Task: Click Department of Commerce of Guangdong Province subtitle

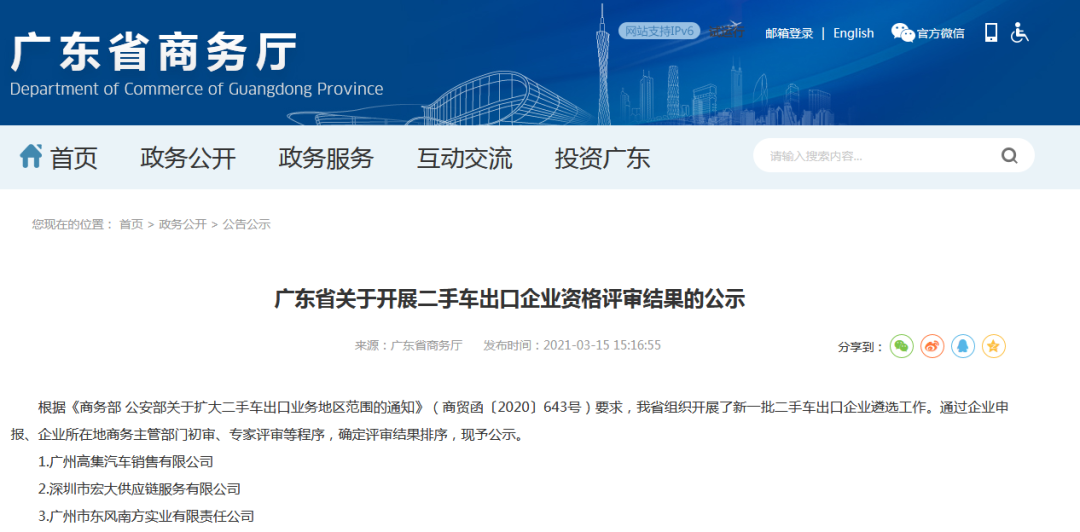Action: pos(196,89)
